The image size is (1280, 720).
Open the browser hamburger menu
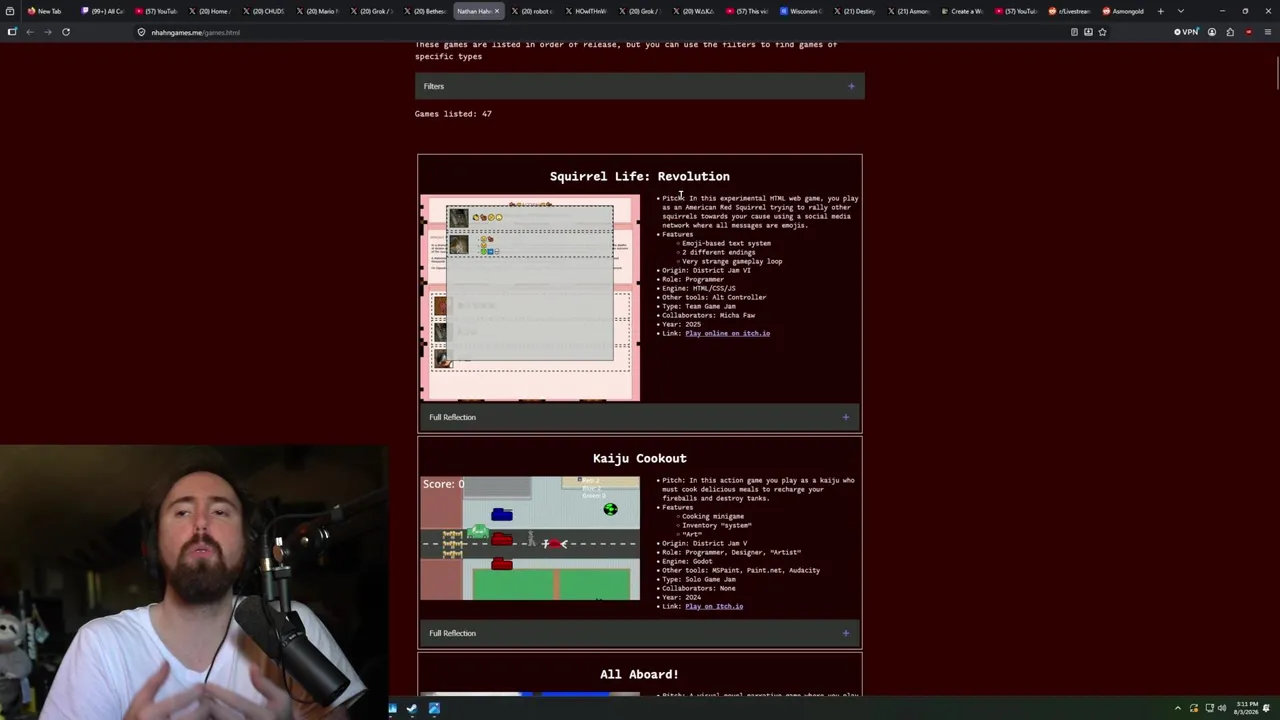coord(1267,32)
